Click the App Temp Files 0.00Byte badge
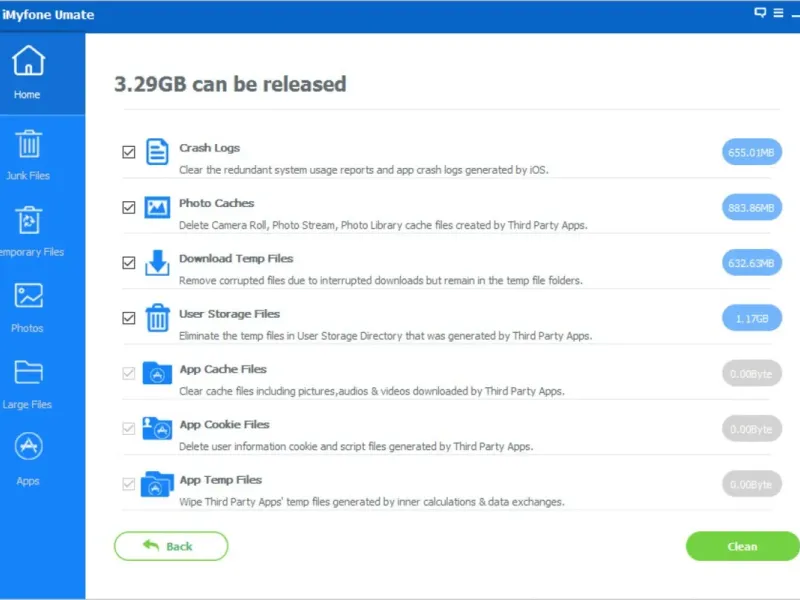 [x=752, y=484]
